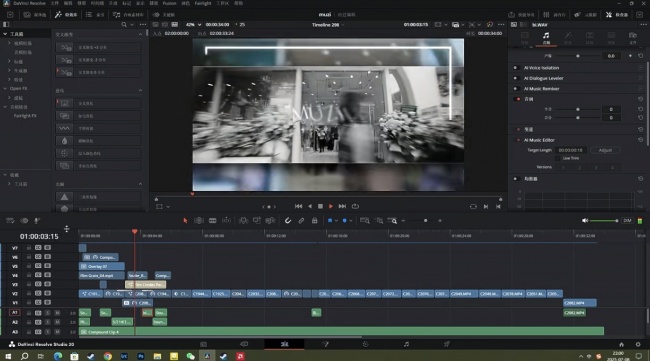Screen dimensions: 650x361
Task: Jump to the last frame
Action: [x=342, y=206]
